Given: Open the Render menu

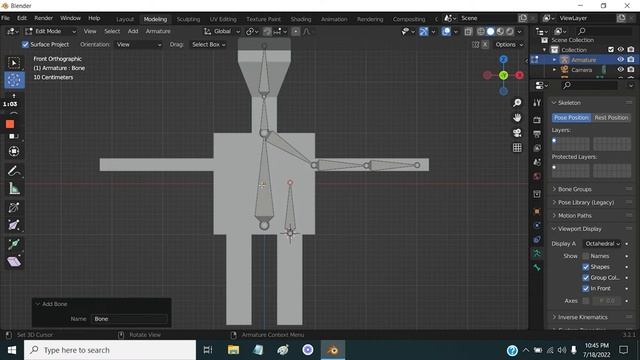Looking at the screenshot, I should (44, 18).
